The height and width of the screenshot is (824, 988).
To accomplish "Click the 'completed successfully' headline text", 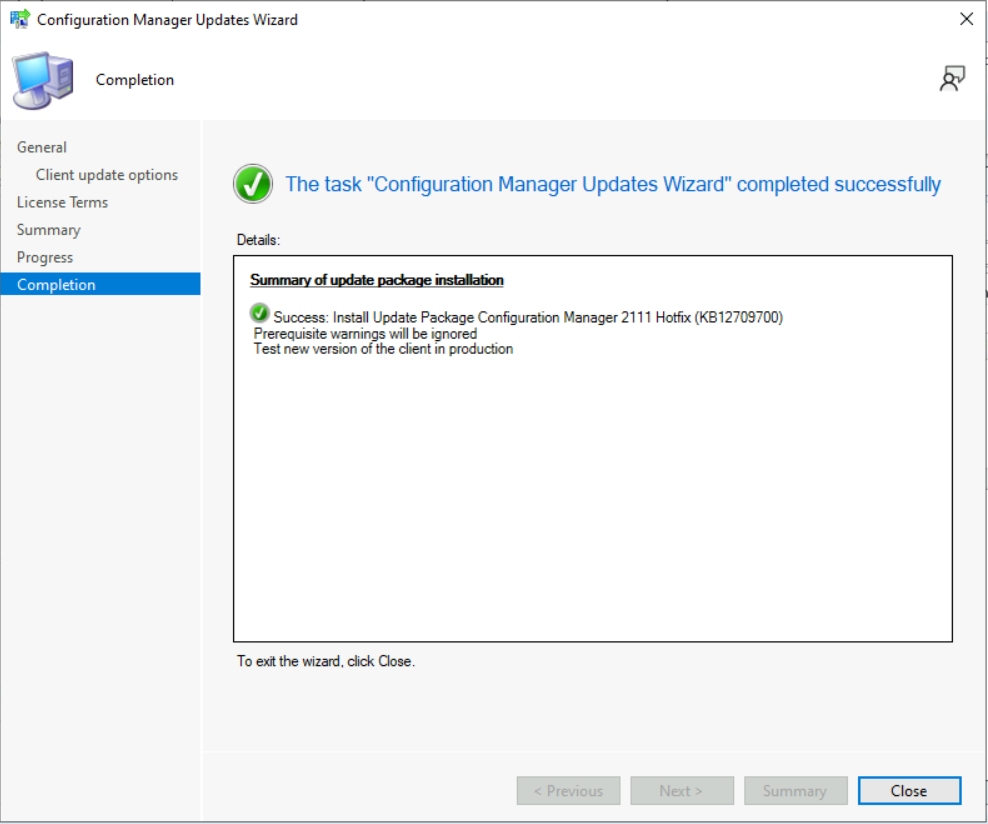I will click(612, 185).
